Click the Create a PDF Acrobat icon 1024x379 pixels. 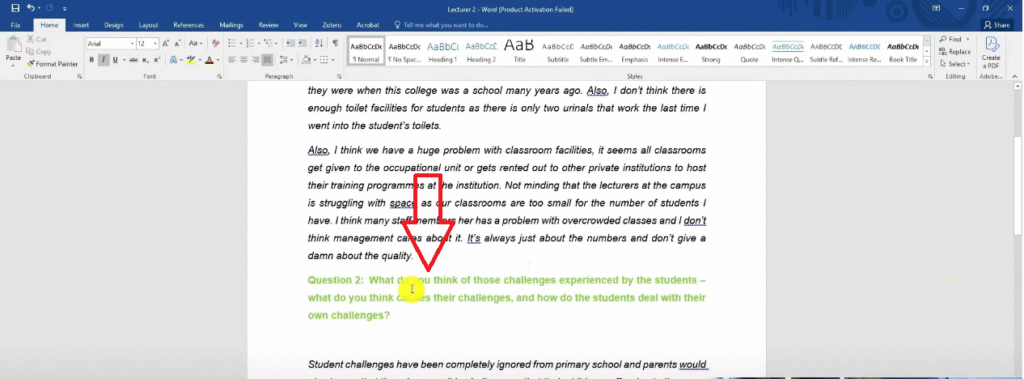[x=992, y=52]
